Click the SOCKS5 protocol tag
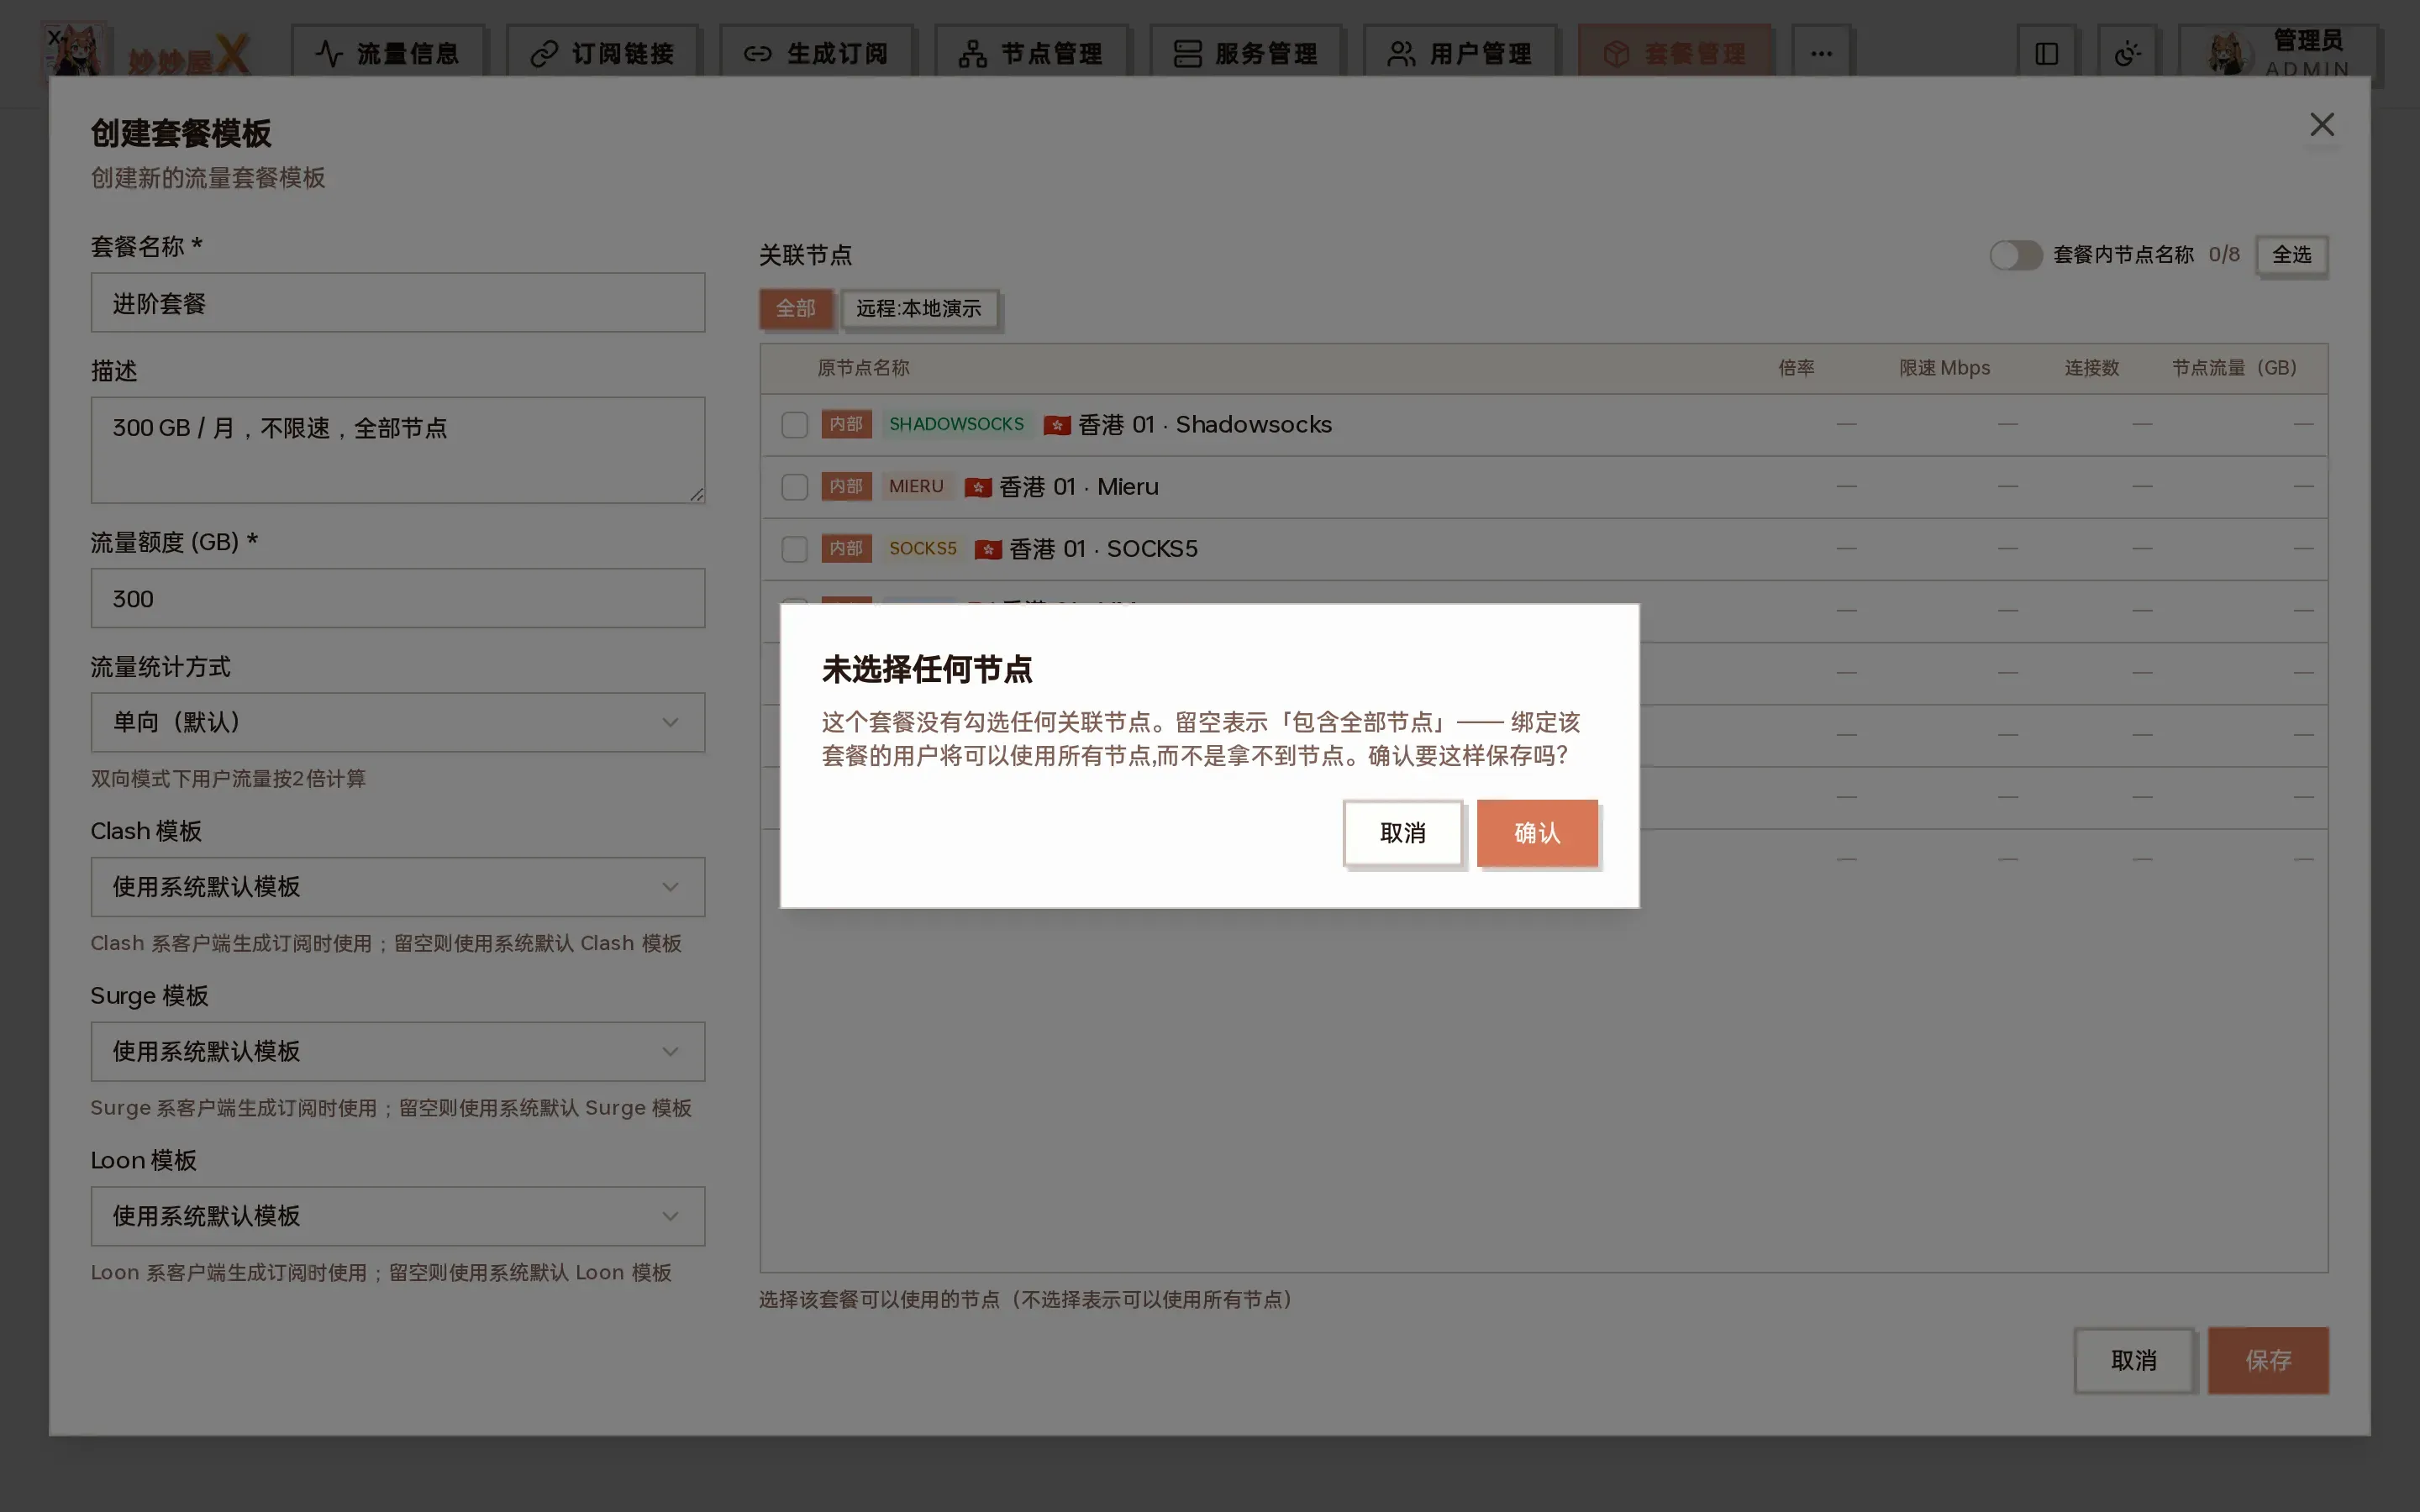 coord(922,548)
